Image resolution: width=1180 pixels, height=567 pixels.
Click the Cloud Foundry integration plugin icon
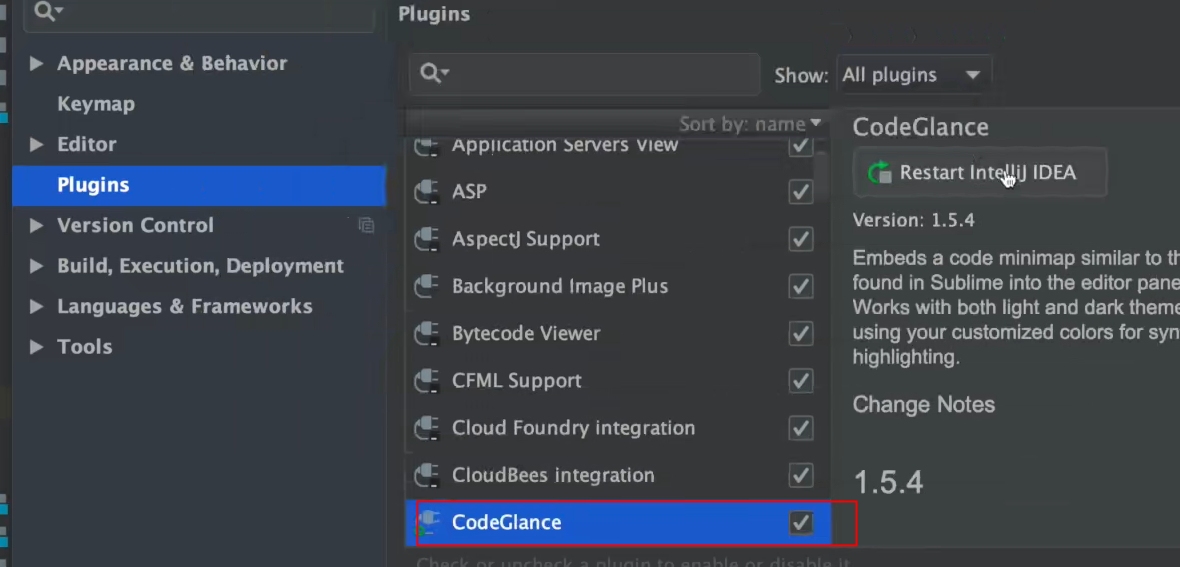tap(427, 428)
